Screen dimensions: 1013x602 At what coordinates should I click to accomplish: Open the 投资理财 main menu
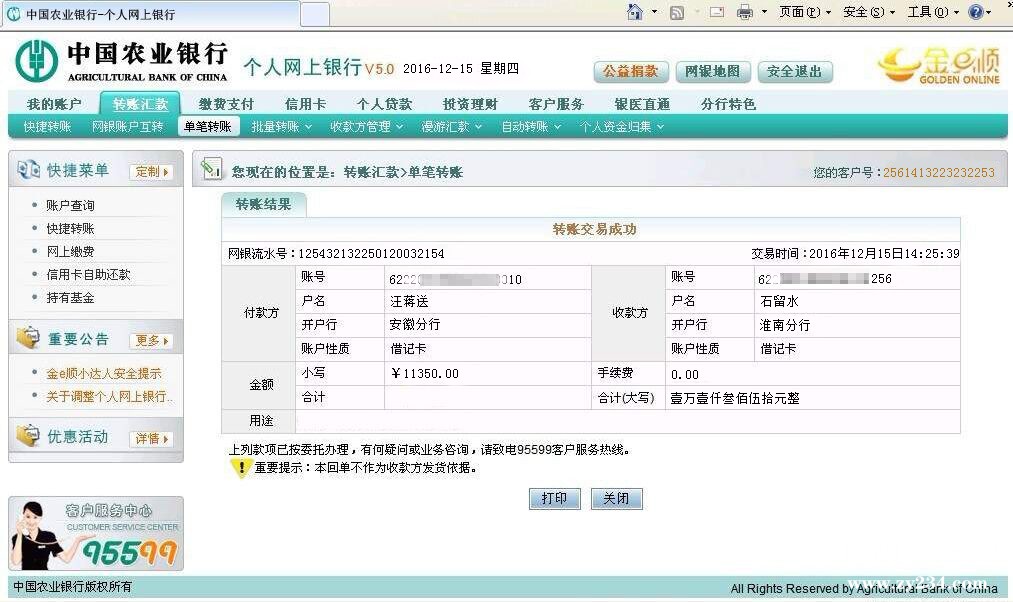point(470,104)
